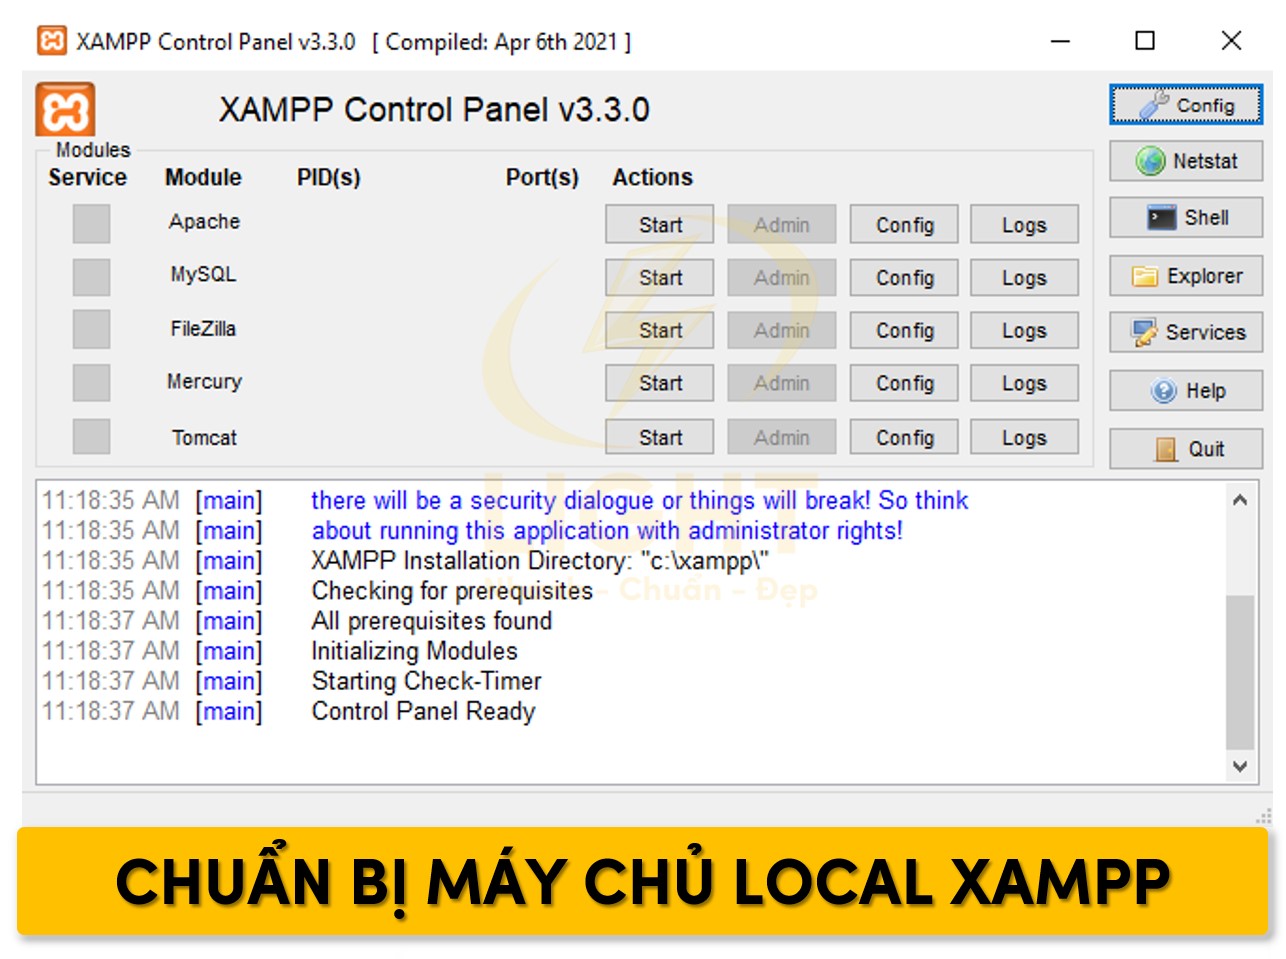Screen dimensions: 1286x959
Task: Open Tomcat Logs menu
Action: (1024, 437)
